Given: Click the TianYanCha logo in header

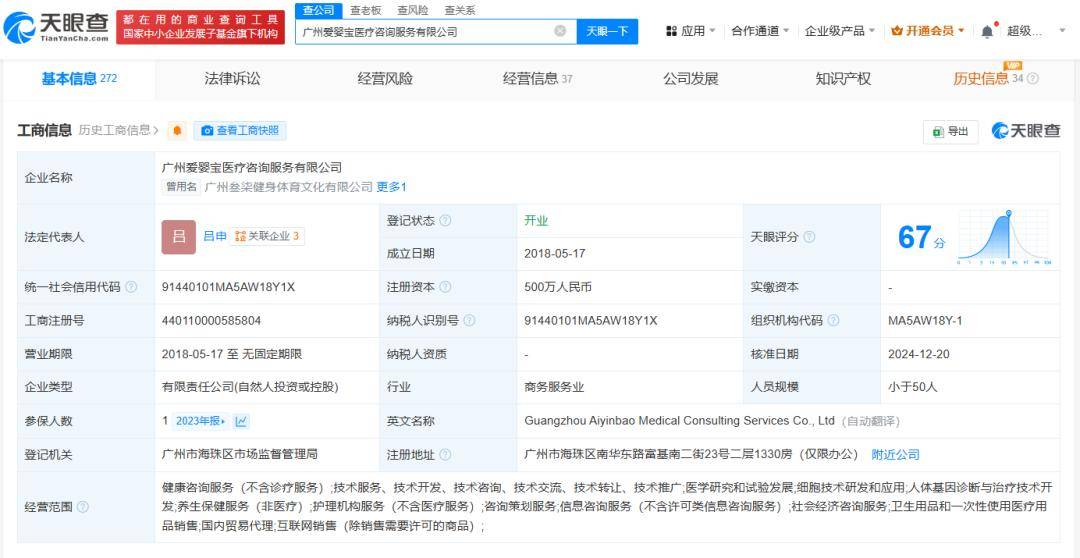Looking at the screenshot, I should coord(56,27).
